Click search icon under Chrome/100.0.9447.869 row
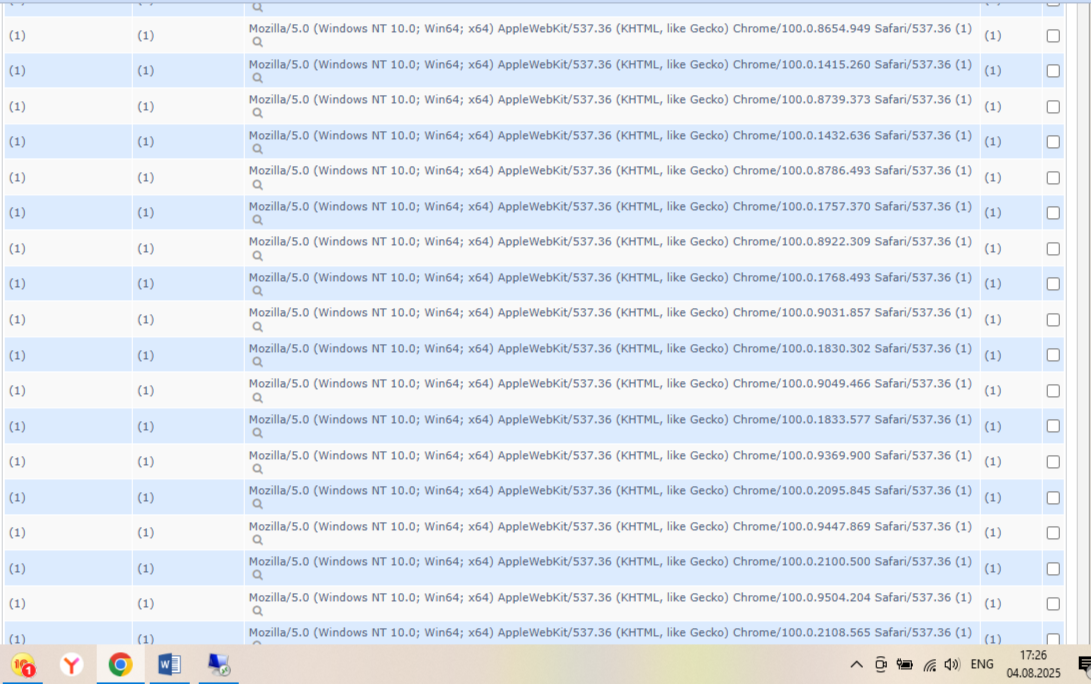This screenshot has width=1091, height=684. coord(257,540)
